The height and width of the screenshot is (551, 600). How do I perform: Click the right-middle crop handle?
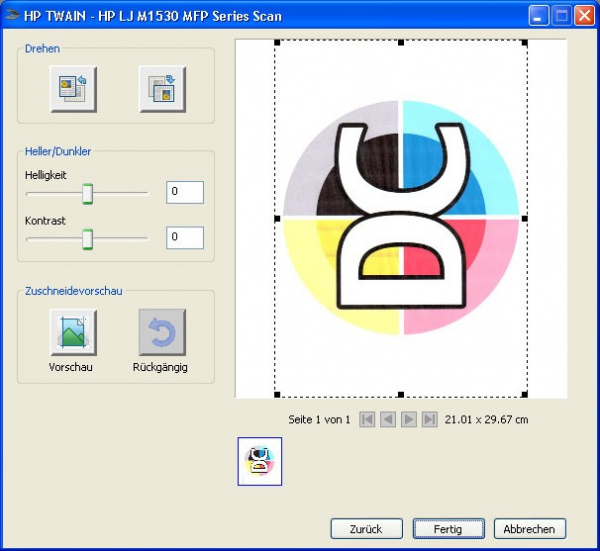click(525, 217)
